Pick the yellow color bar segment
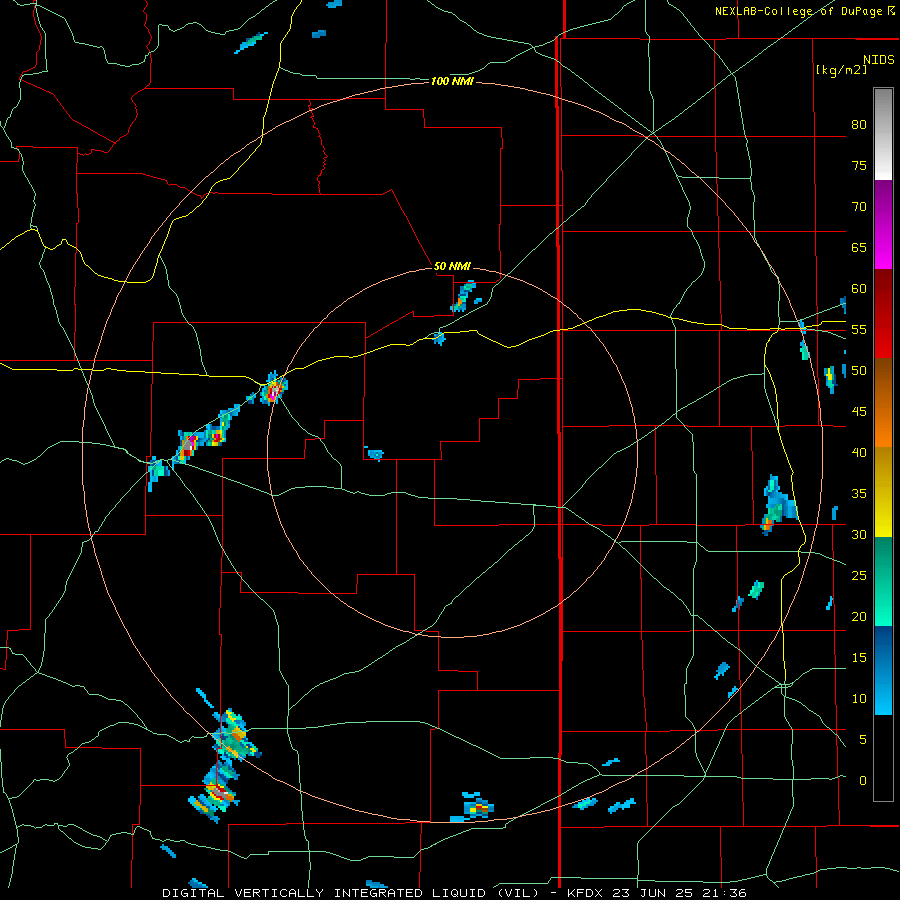Screen dimensions: 900x900 tap(883, 492)
